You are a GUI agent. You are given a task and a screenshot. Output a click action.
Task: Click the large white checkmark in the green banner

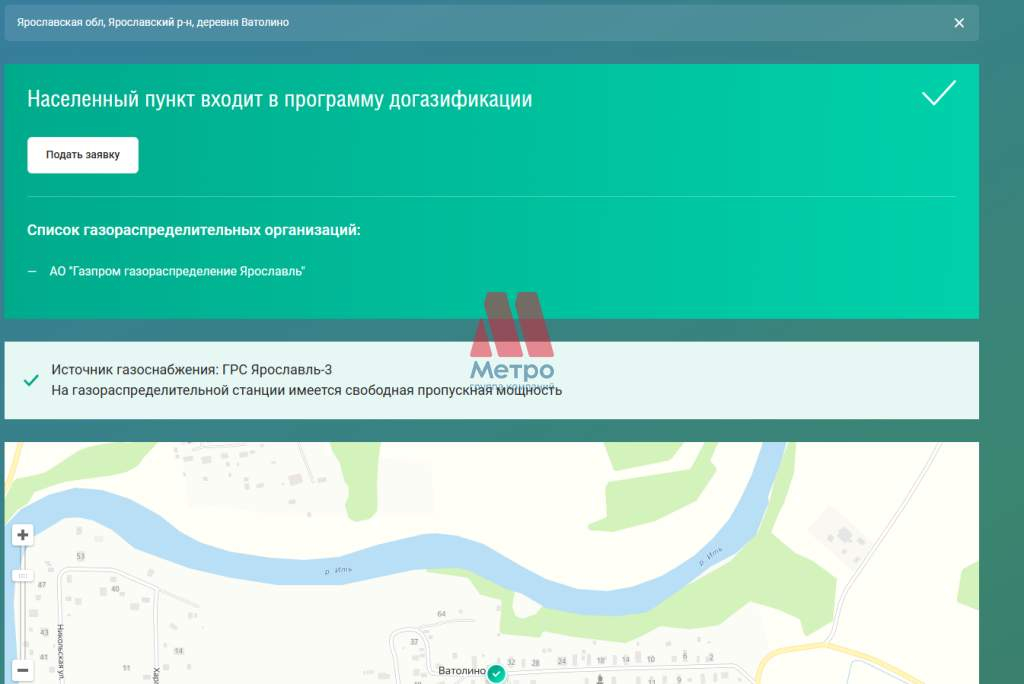point(937,95)
